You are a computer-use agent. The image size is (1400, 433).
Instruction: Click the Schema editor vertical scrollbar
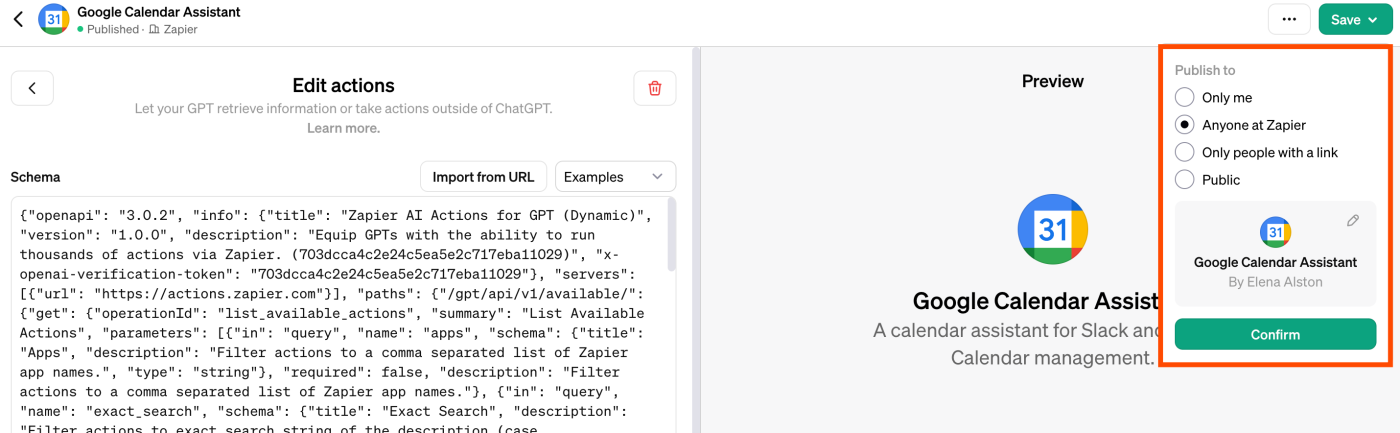671,235
